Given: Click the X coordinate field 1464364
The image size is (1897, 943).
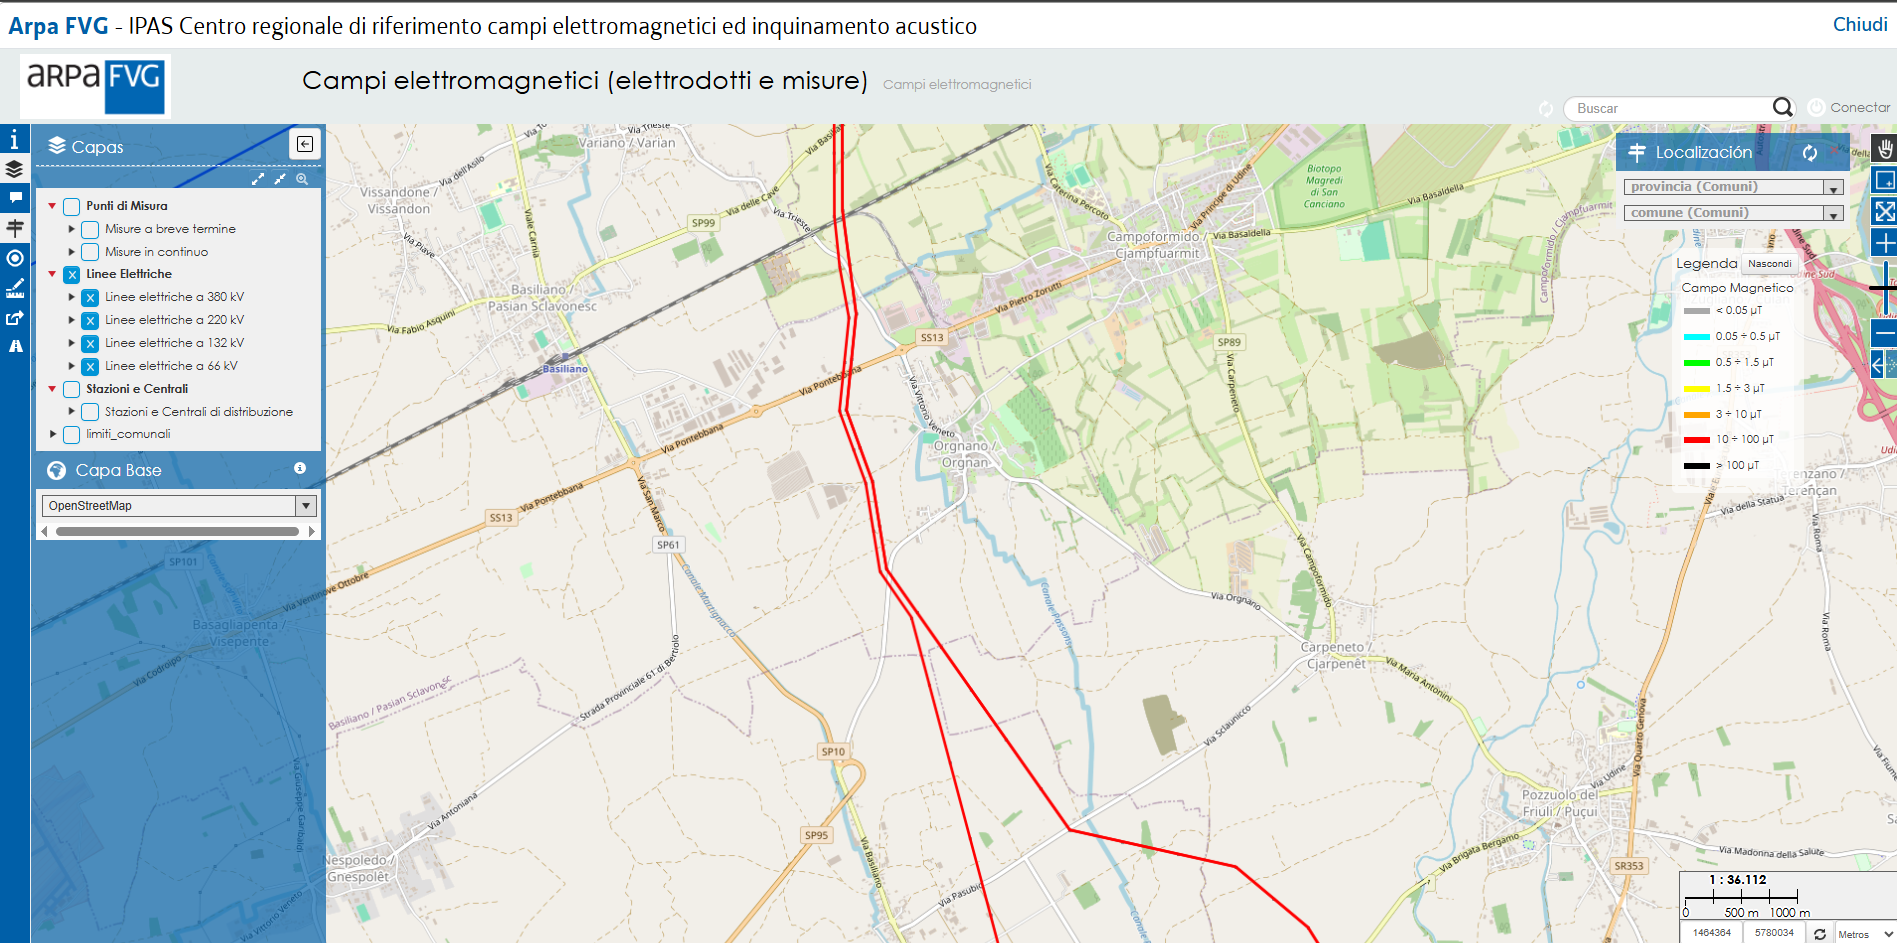Looking at the screenshot, I should (1712, 933).
